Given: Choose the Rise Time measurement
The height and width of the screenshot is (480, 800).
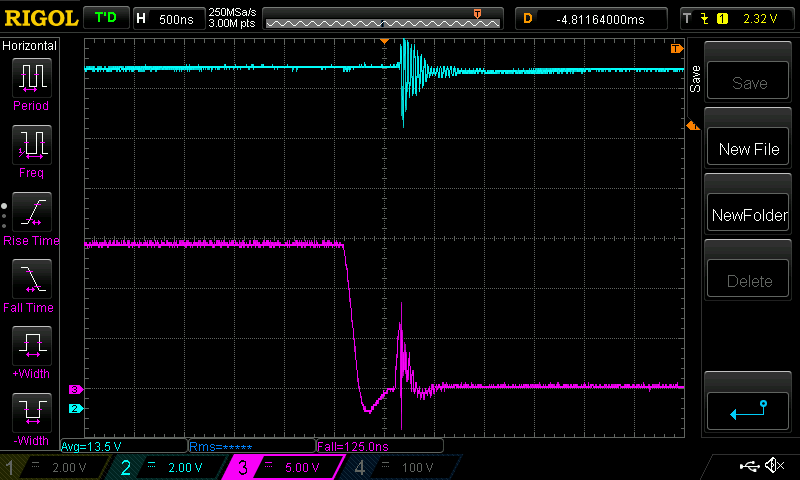Looking at the screenshot, I should [30, 217].
